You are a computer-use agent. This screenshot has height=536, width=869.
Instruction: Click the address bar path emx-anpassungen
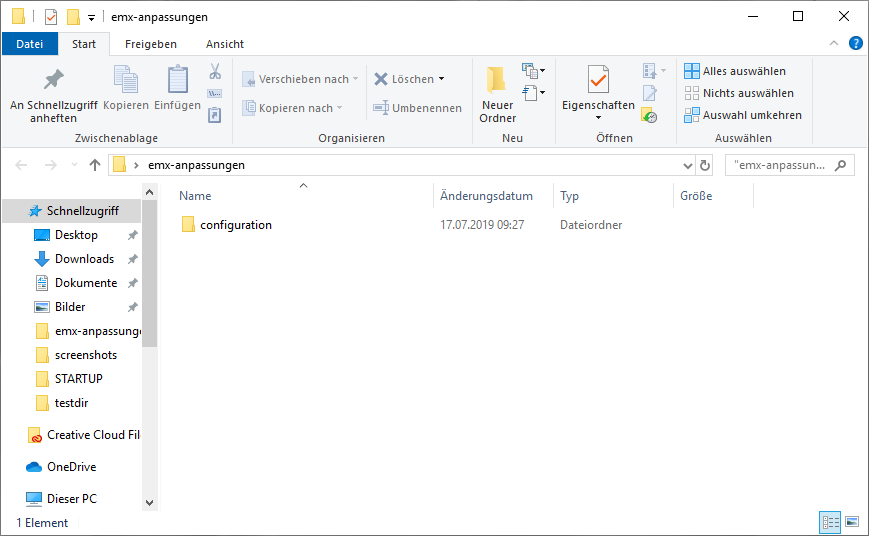pos(196,165)
